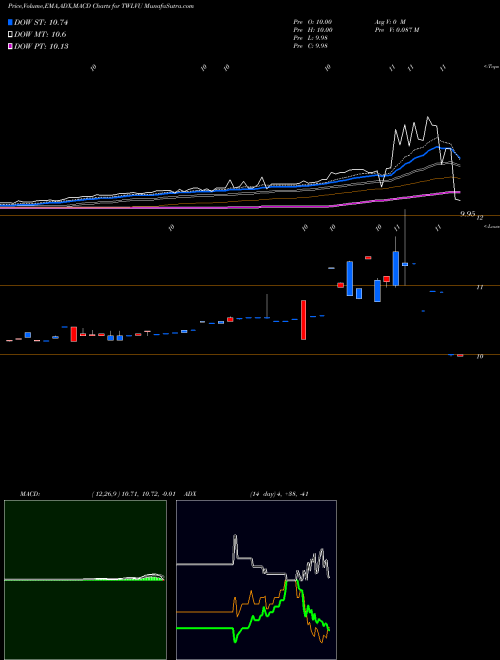Click the magenta long-term EMA line
Screen dimensions: 500x660
379,200
